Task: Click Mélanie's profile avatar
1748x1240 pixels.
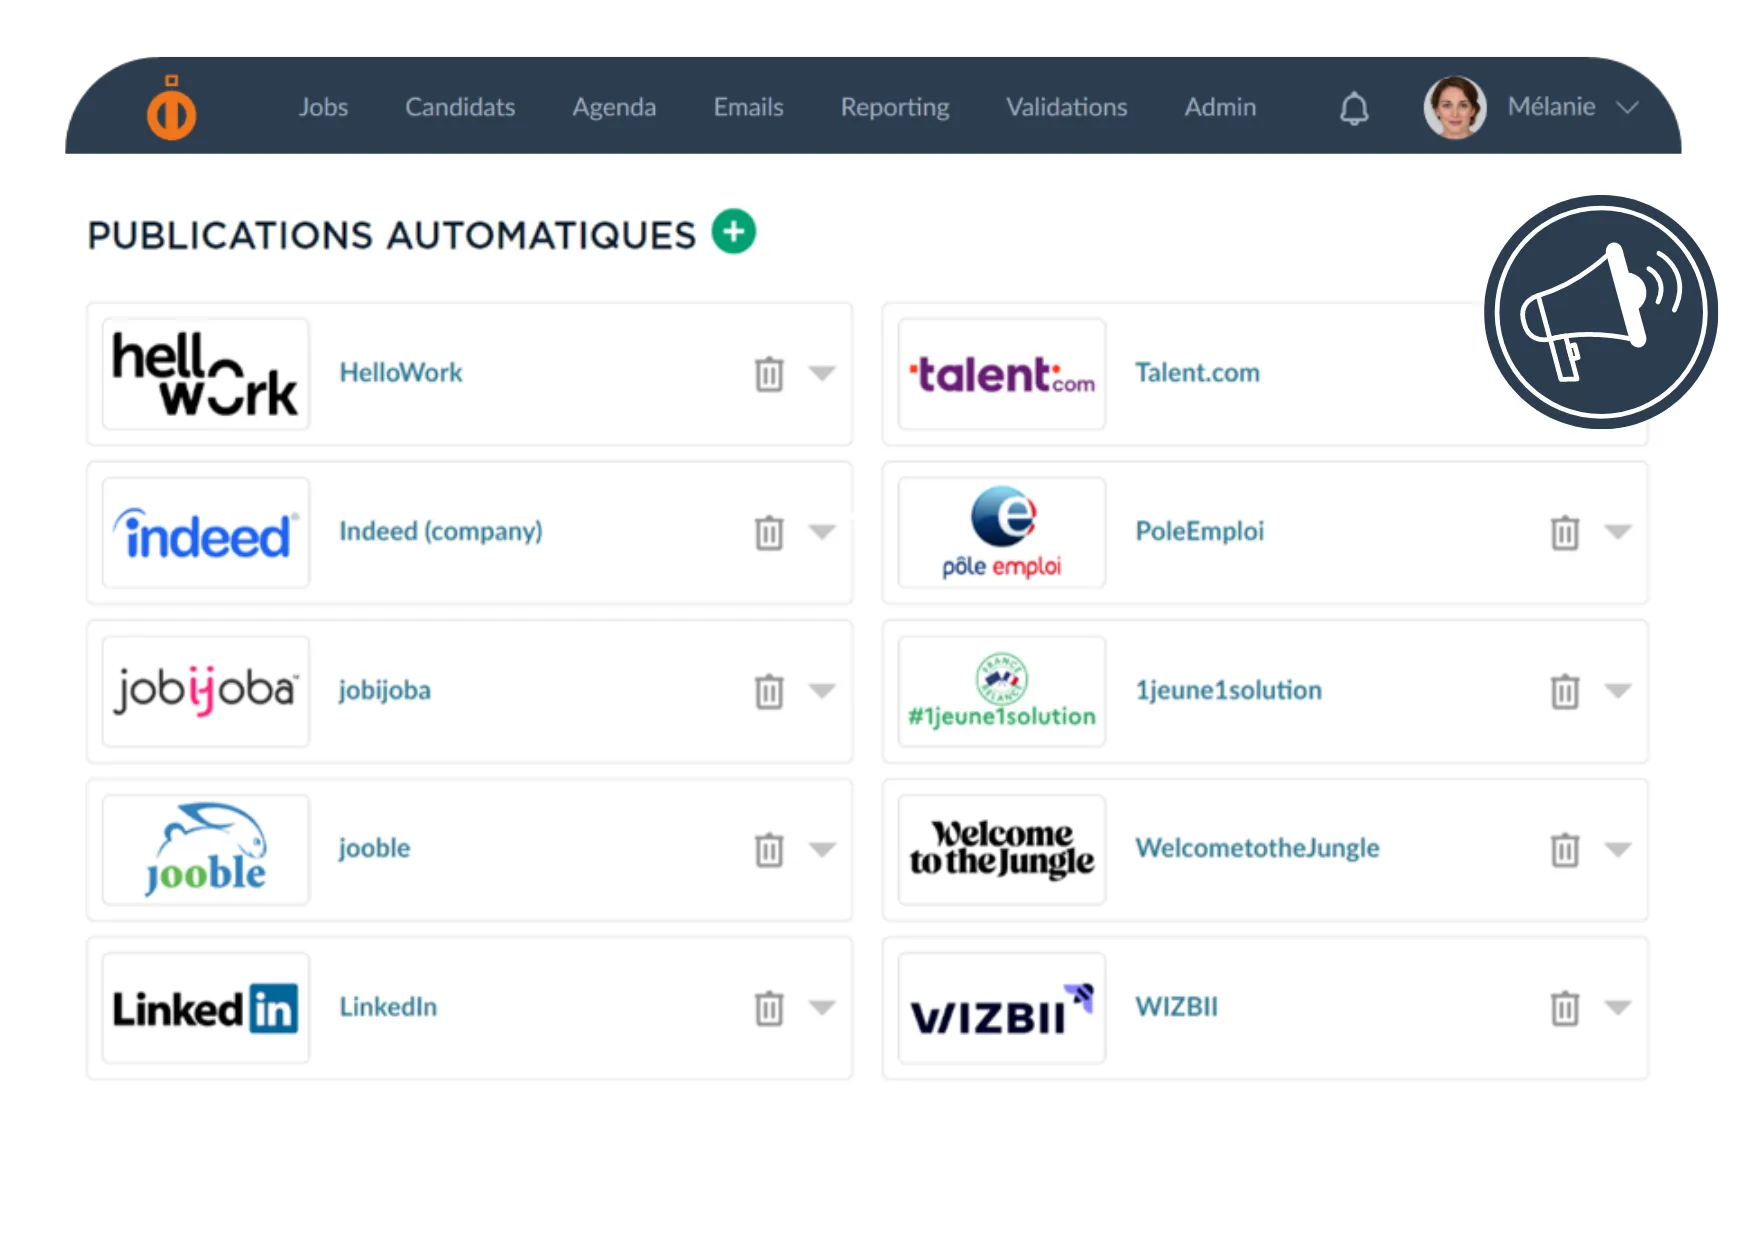Action: tap(1455, 107)
